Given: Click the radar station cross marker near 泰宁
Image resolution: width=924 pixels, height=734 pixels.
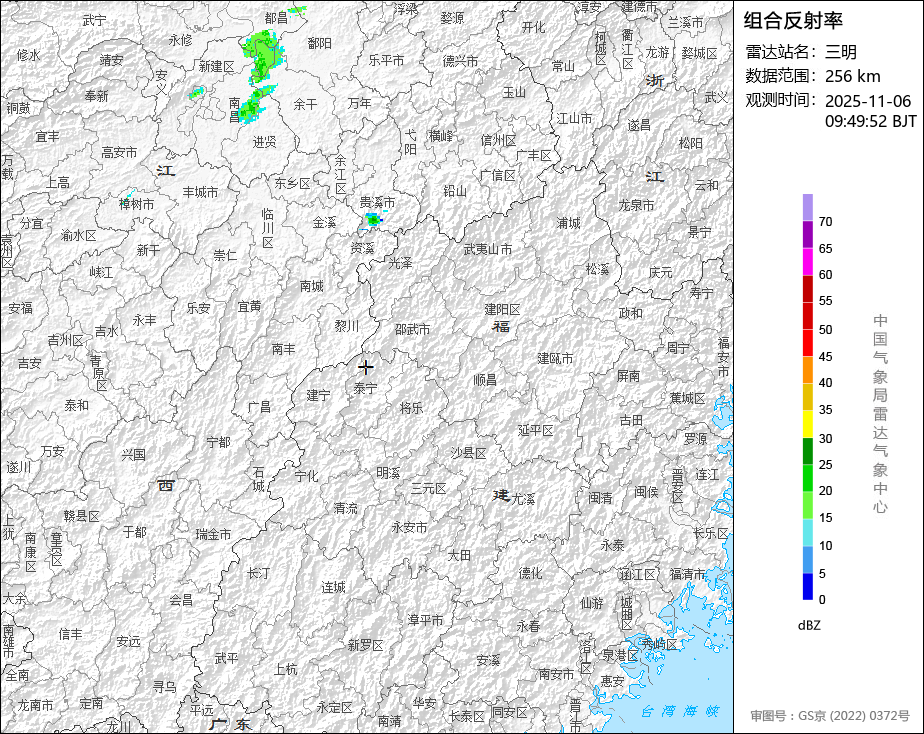Looking at the screenshot, I should click(x=366, y=367).
